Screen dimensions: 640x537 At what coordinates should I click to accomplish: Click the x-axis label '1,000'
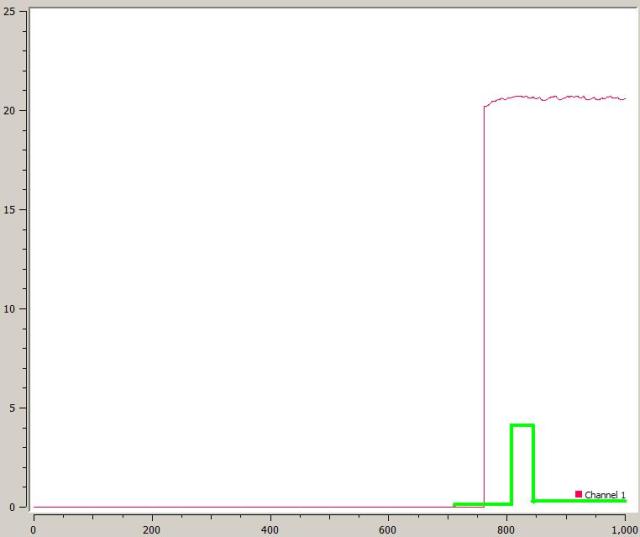point(625,530)
